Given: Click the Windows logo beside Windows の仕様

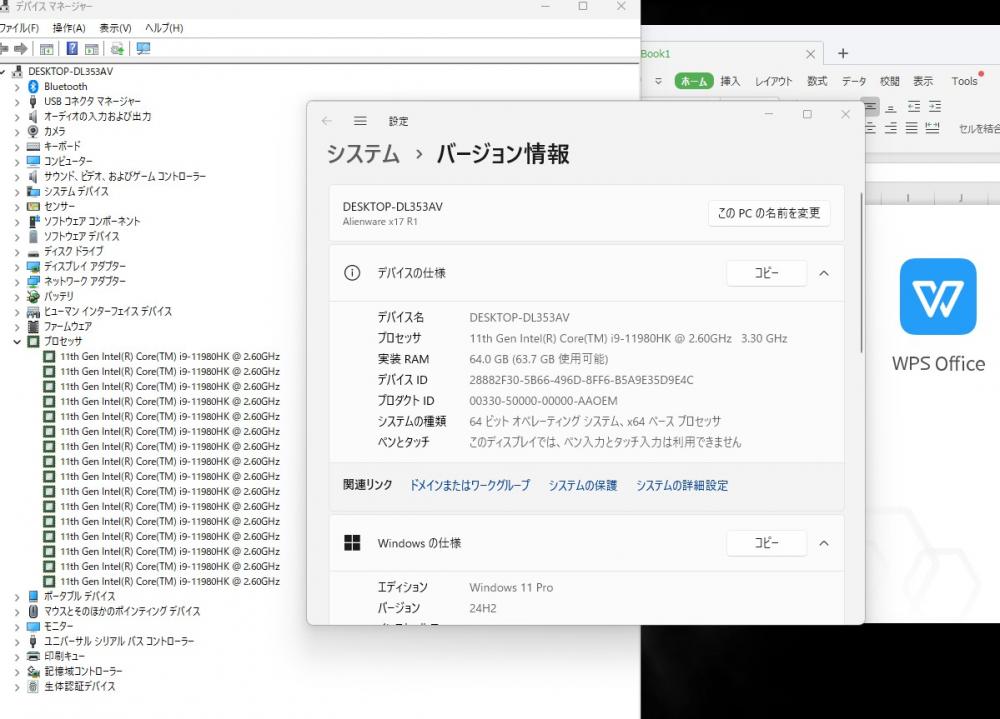Looking at the screenshot, I should tap(352, 543).
